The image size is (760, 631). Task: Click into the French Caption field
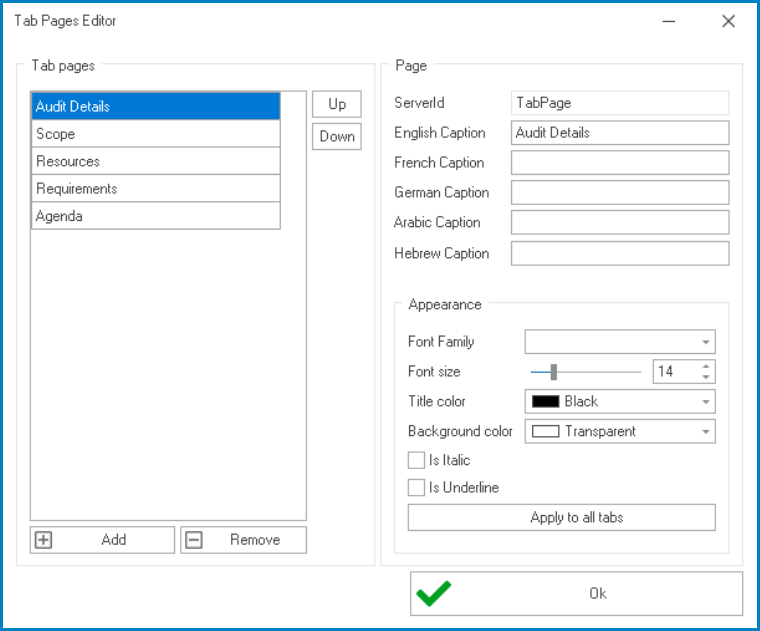(620, 162)
